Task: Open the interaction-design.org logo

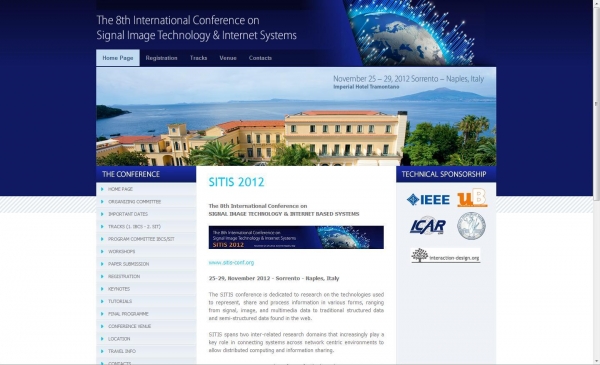Action: pyautogui.click(x=445, y=256)
